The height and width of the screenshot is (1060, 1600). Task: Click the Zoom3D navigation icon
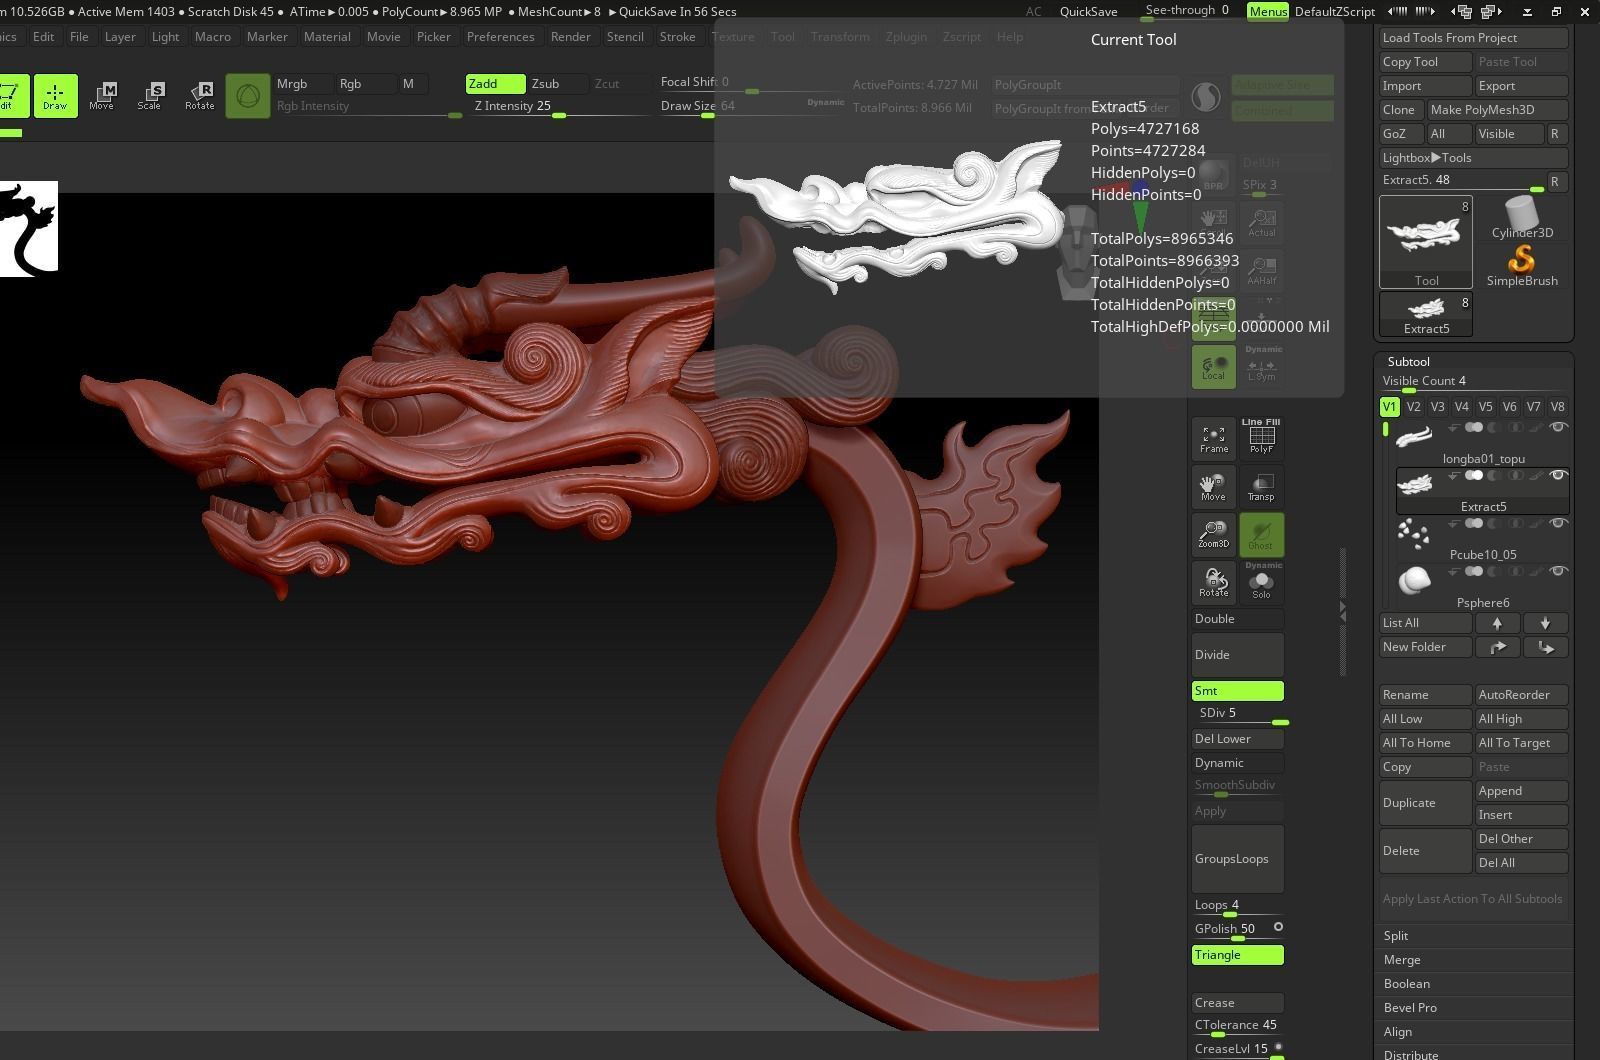1213,534
